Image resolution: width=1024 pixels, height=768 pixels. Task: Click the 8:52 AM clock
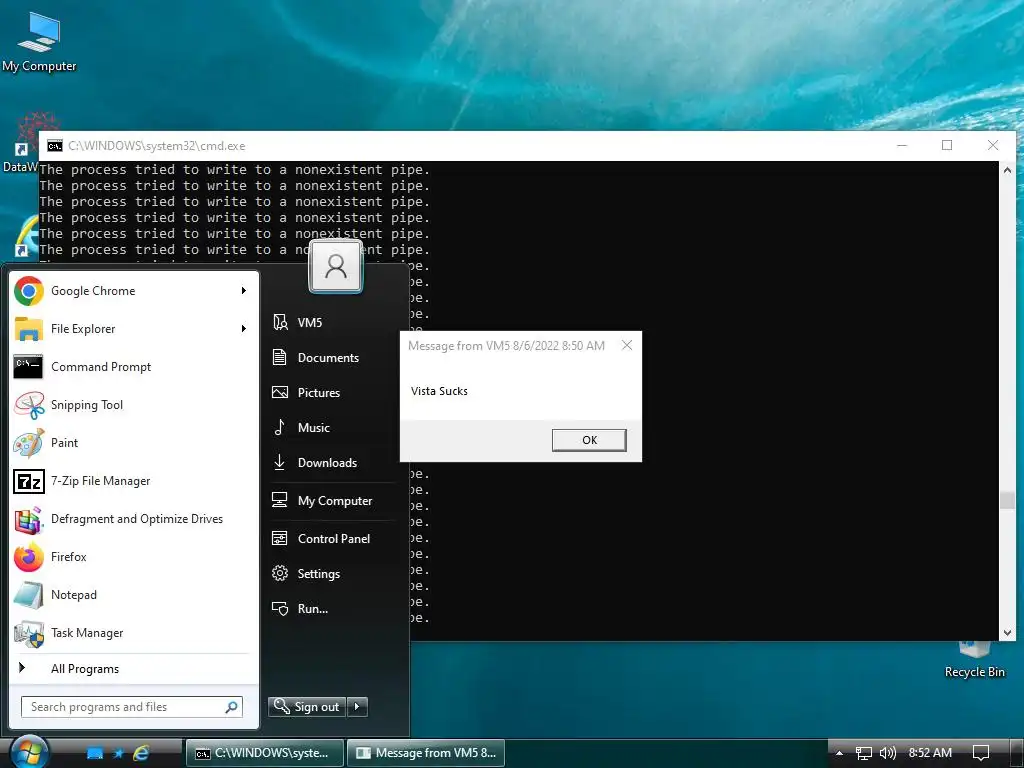(x=930, y=753)
